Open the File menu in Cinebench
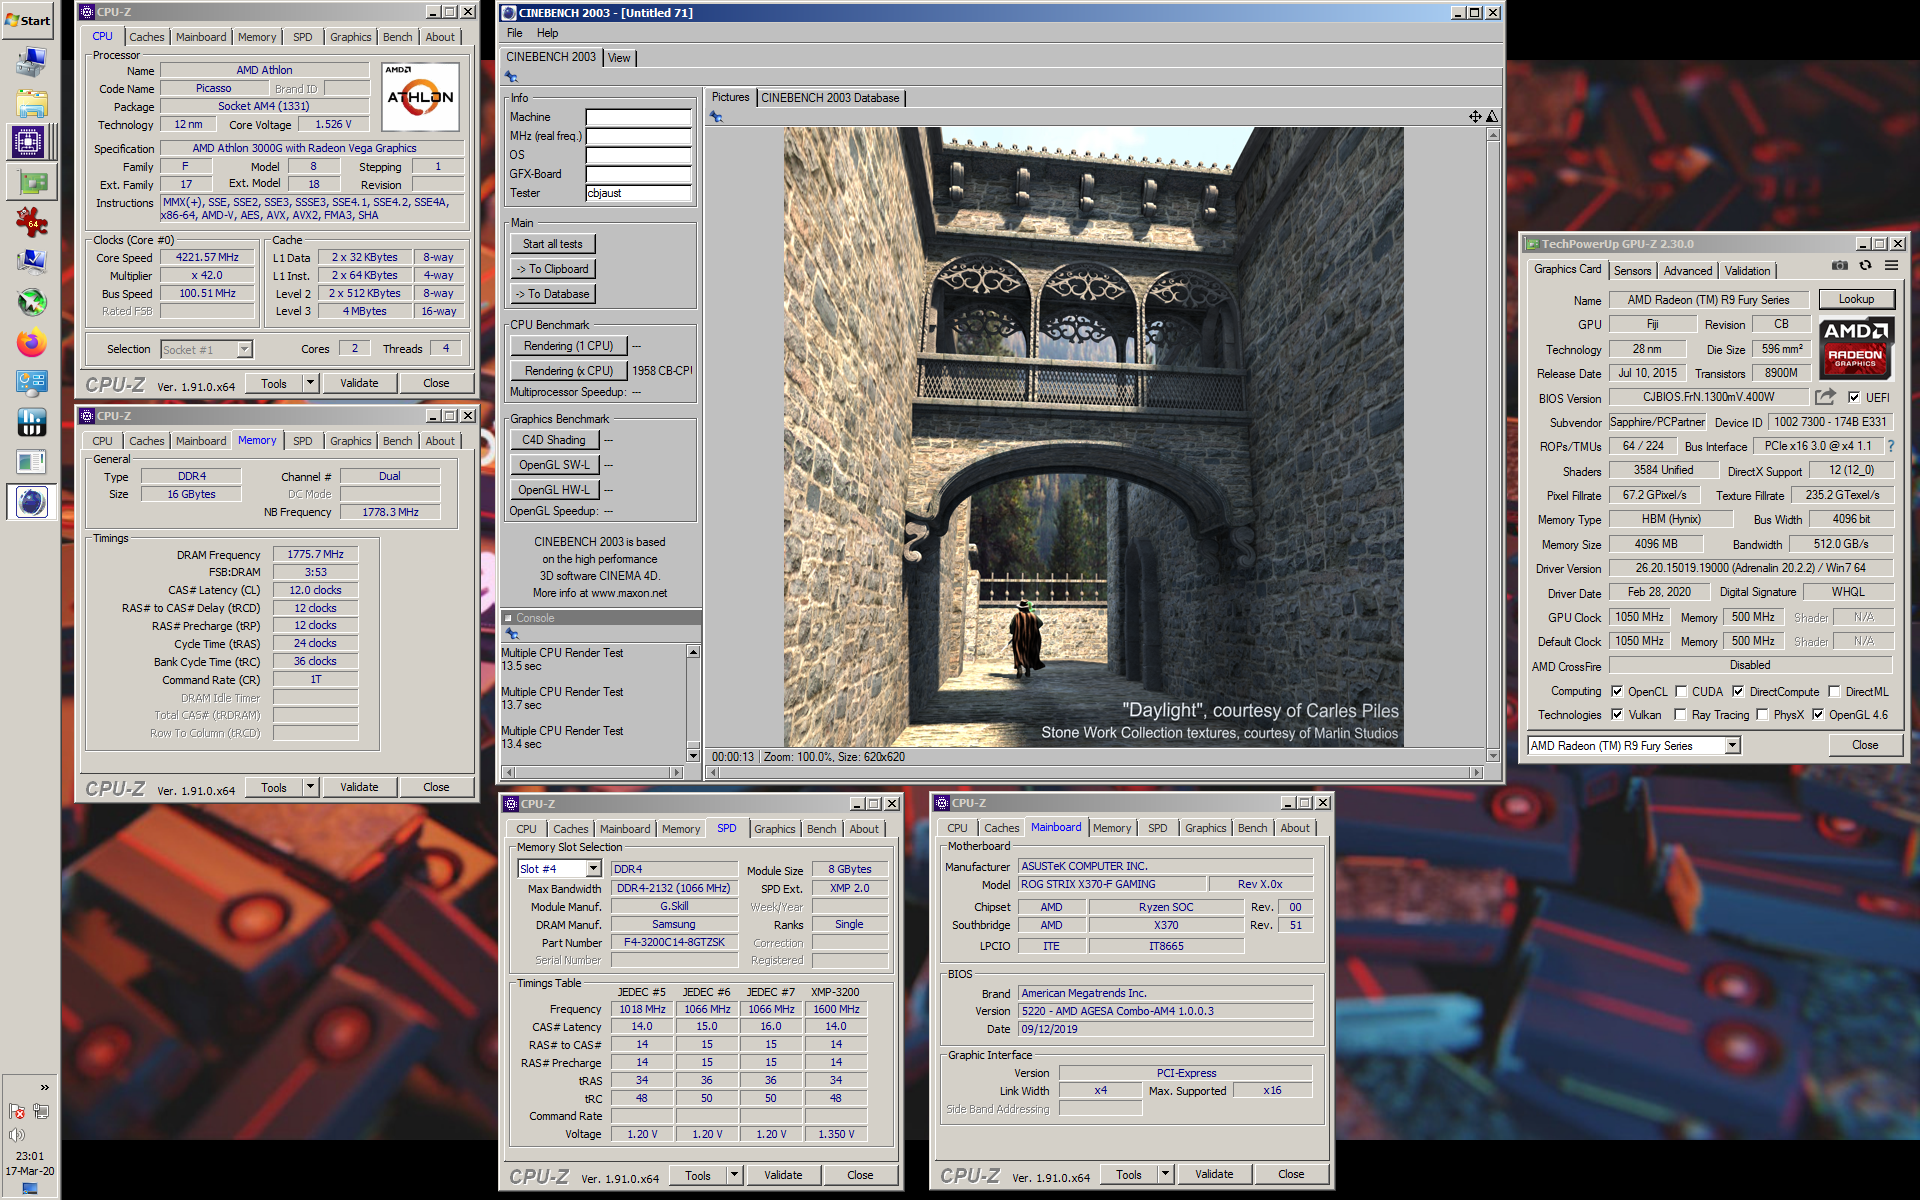 pyautogui.click(x=514, y=33)
